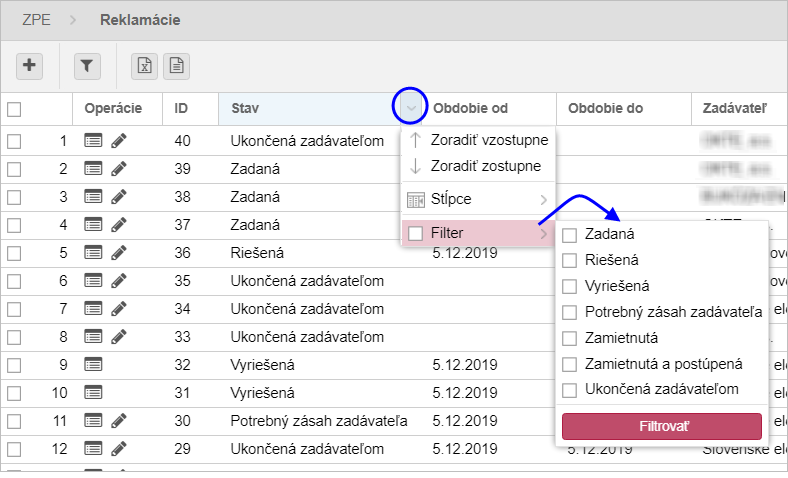The height and width of the screenshot is (478, 788).
Task: Edit pencil icon for row ID 33
Action: tap(119, 337)
